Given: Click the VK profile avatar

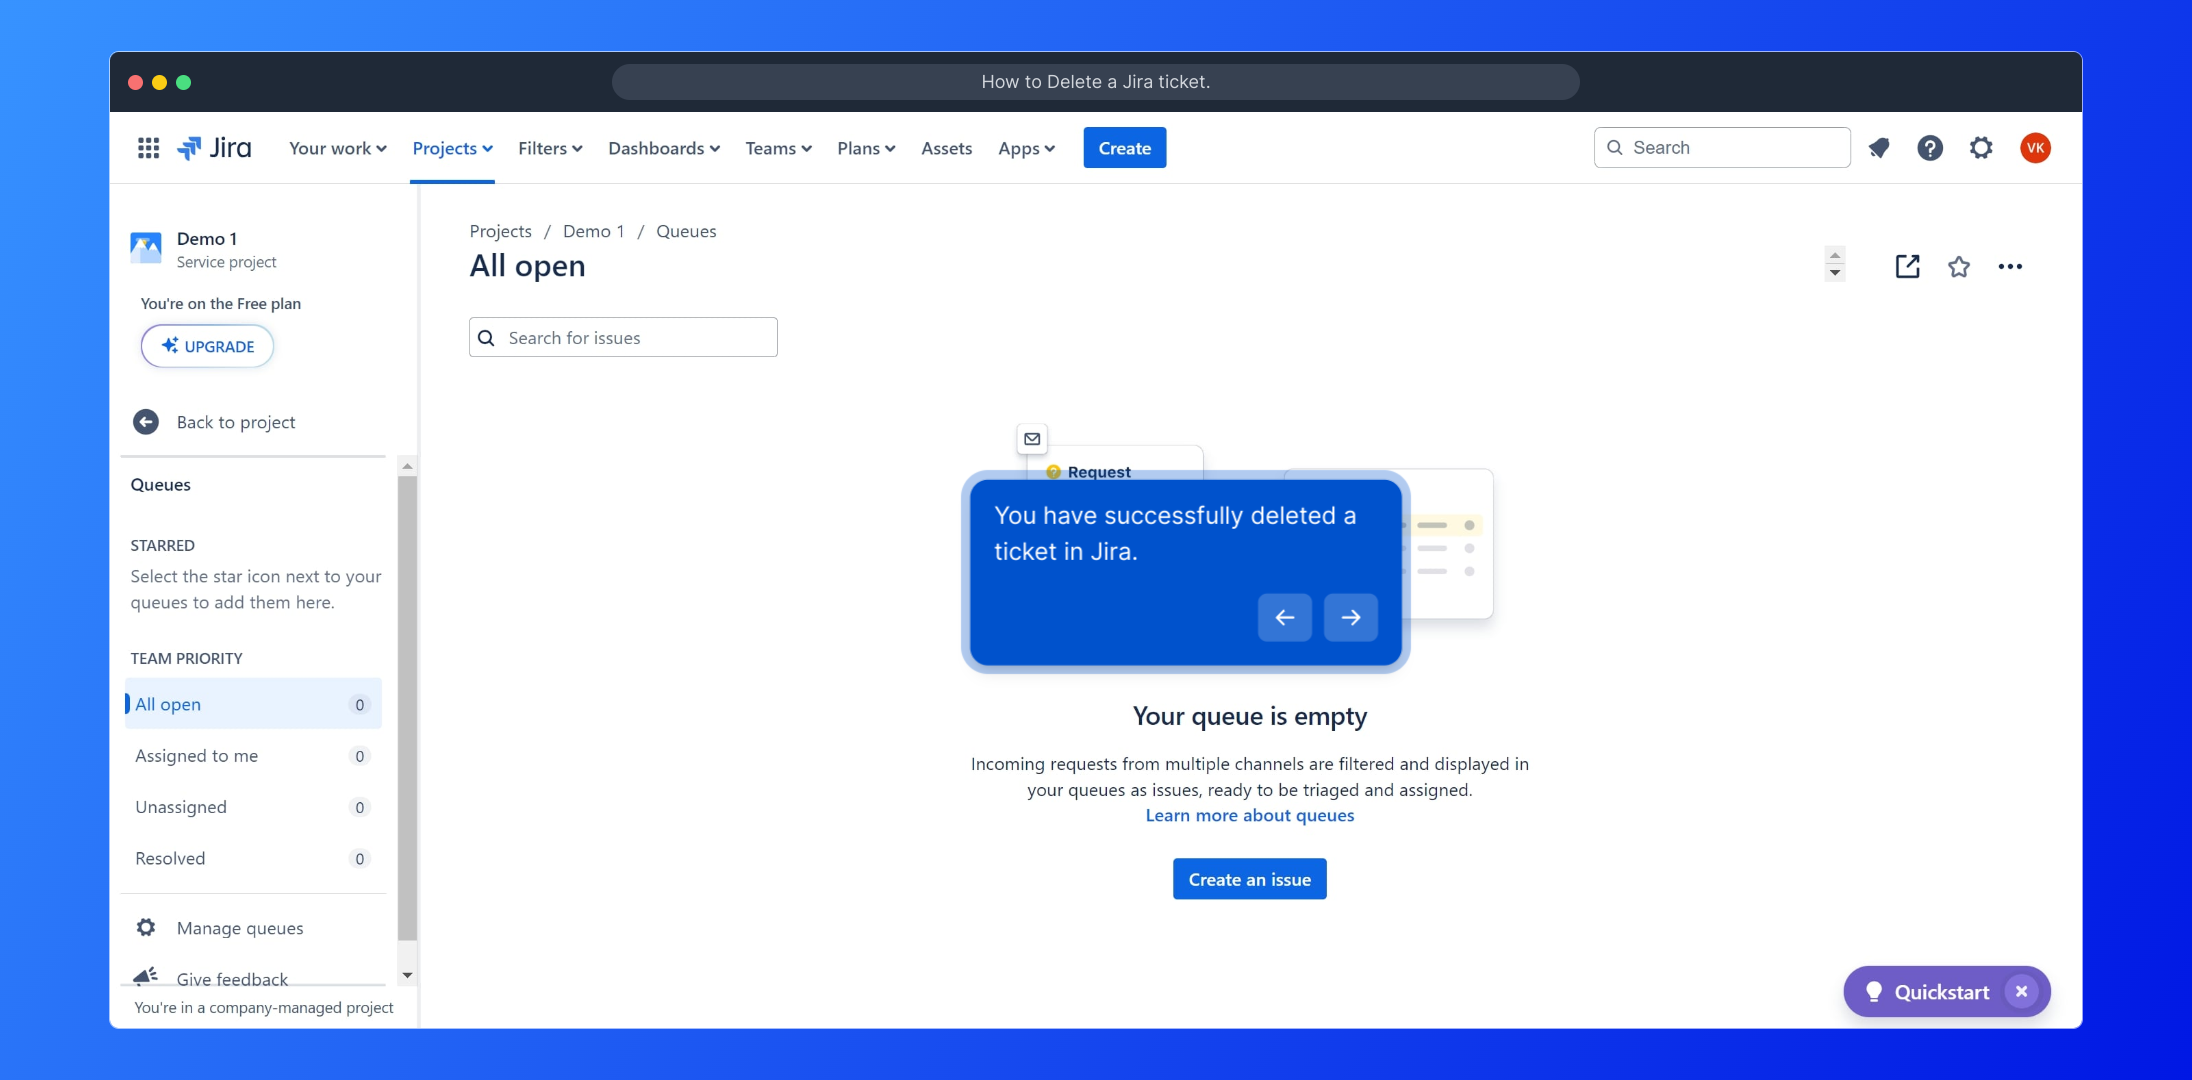Looking at the screenshot, I should coord(2035,148).
